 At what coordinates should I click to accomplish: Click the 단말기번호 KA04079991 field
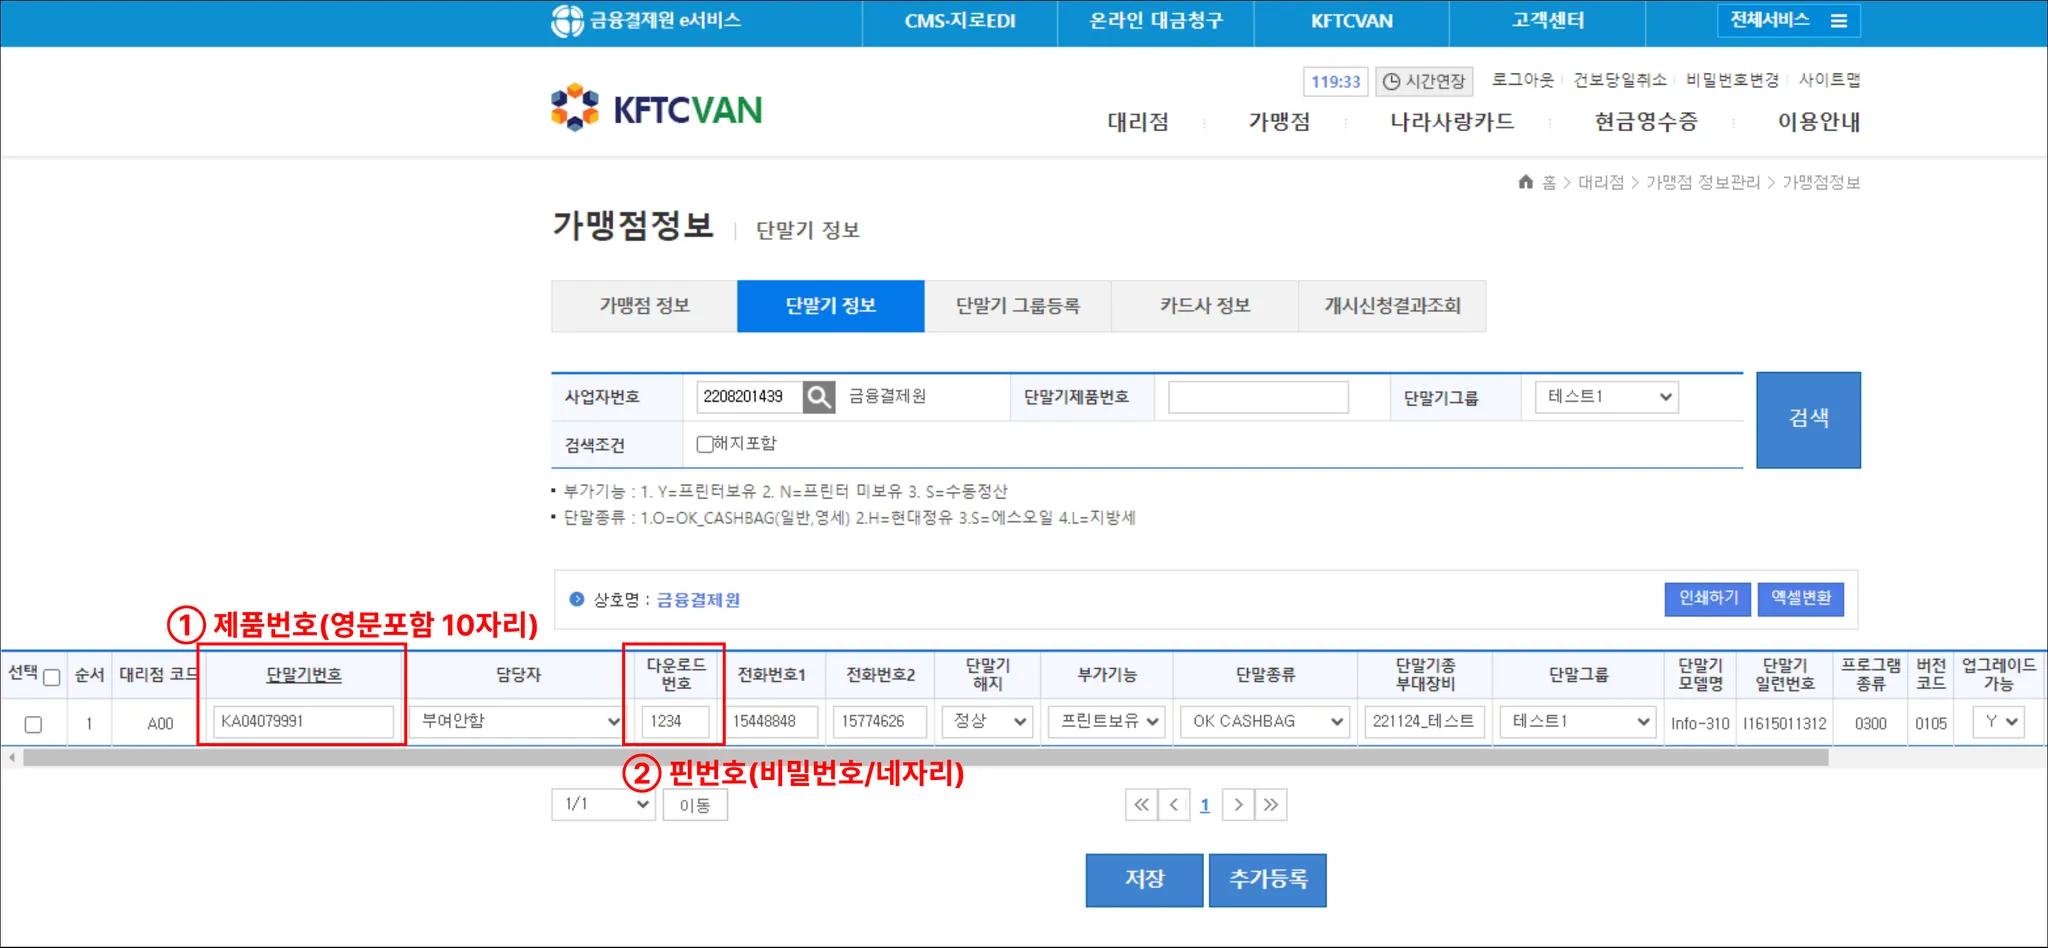click(x=303, y=721)
